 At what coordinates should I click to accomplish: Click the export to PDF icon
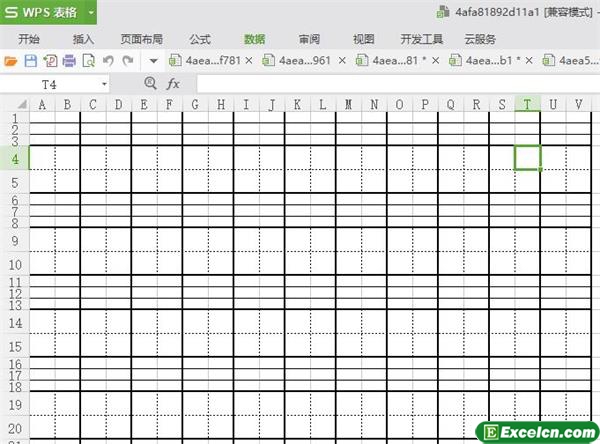click(x=50, y=61)
